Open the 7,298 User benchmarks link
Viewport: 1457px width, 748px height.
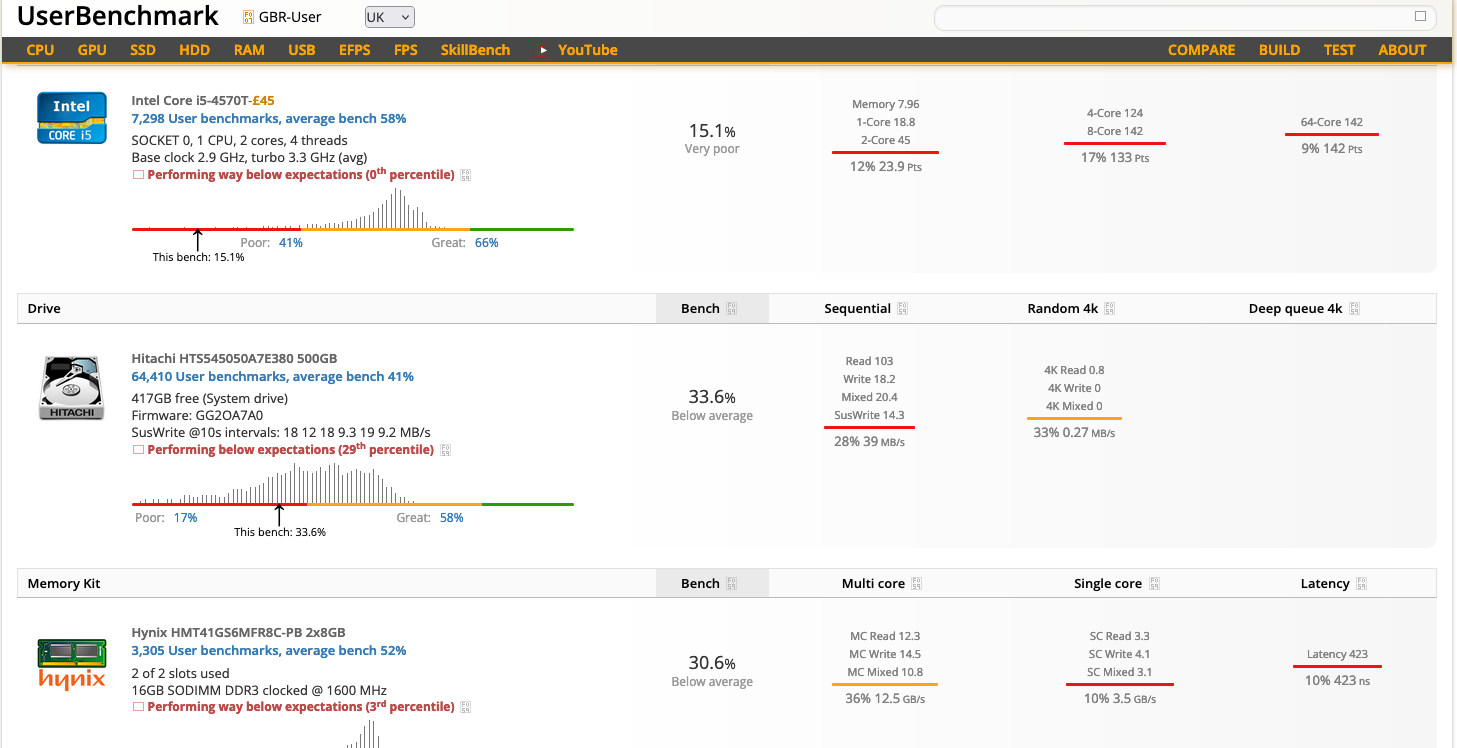click(x=268, y=118)
